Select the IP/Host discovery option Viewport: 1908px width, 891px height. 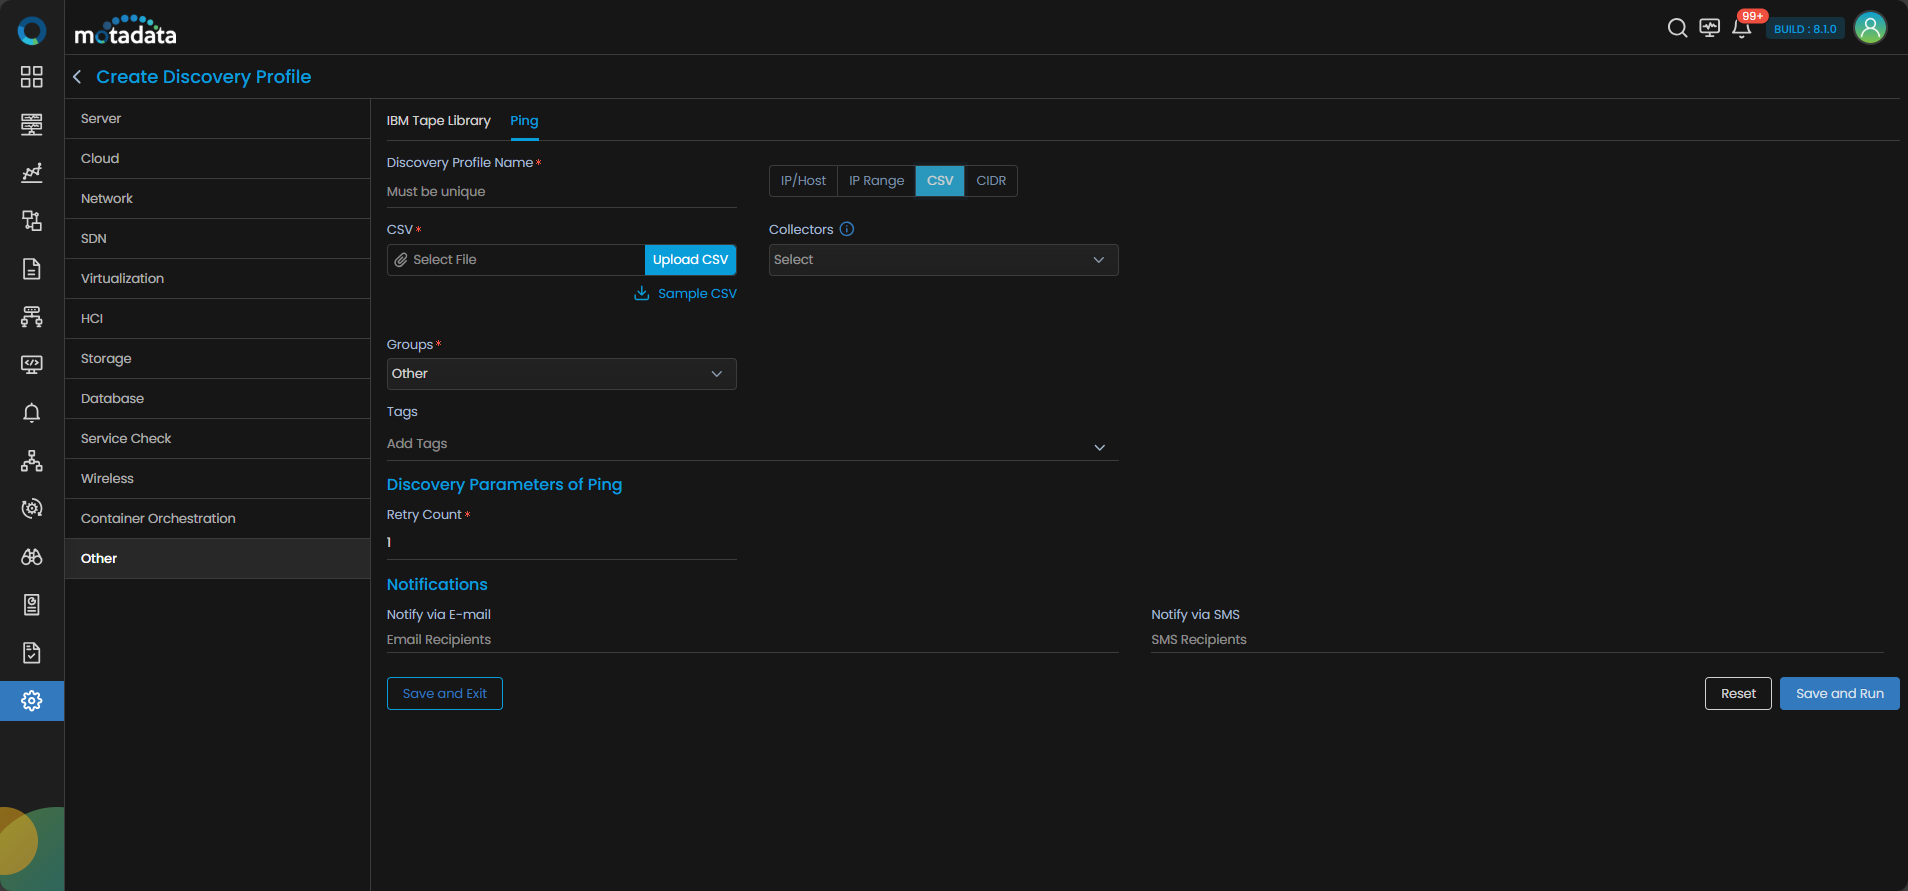click(803, 181)
